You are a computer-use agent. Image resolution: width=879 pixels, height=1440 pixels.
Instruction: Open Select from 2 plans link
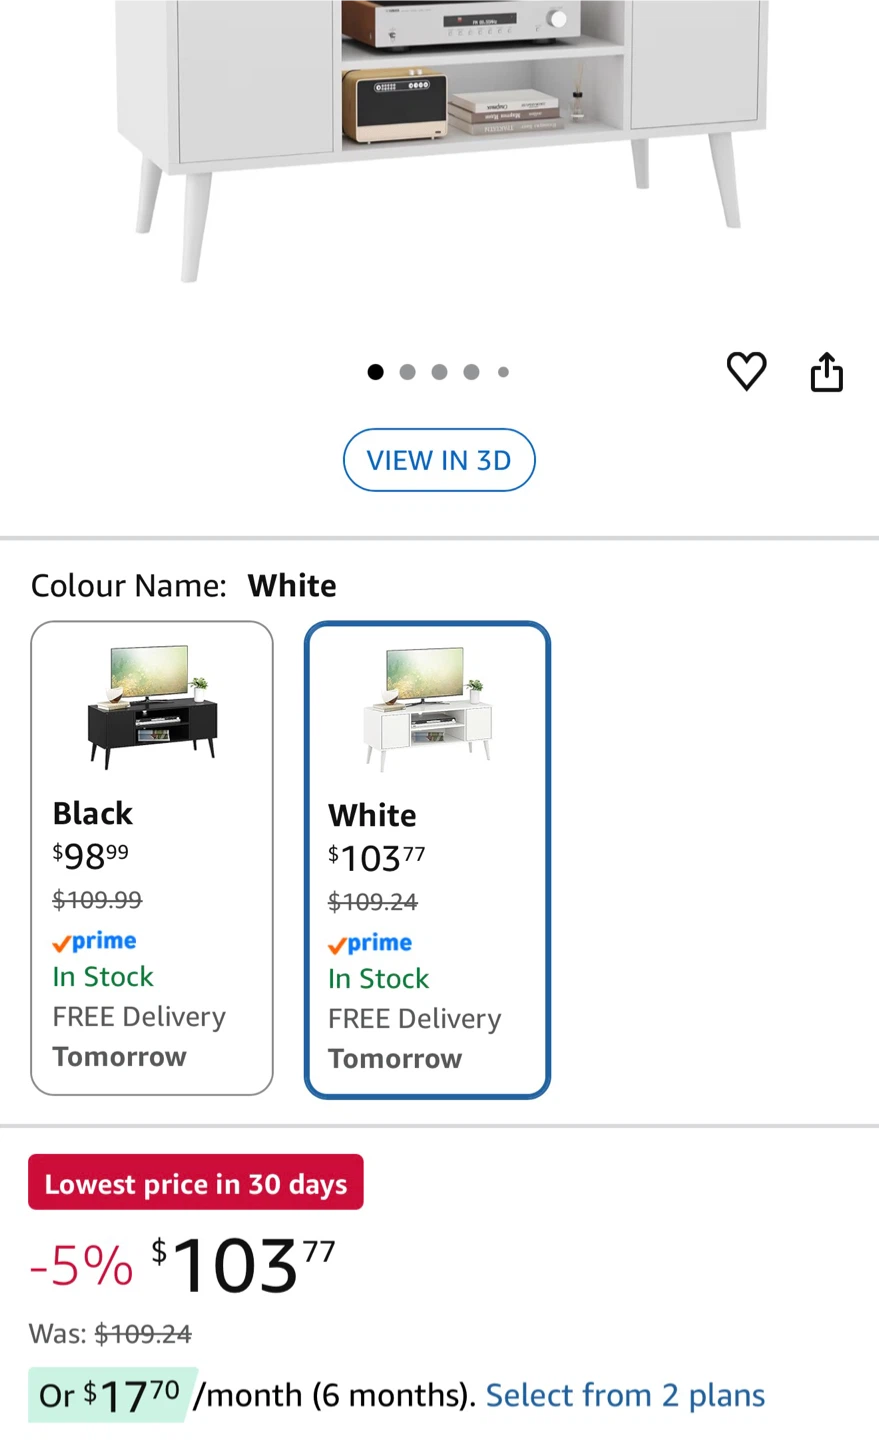tap(625, 1395)
